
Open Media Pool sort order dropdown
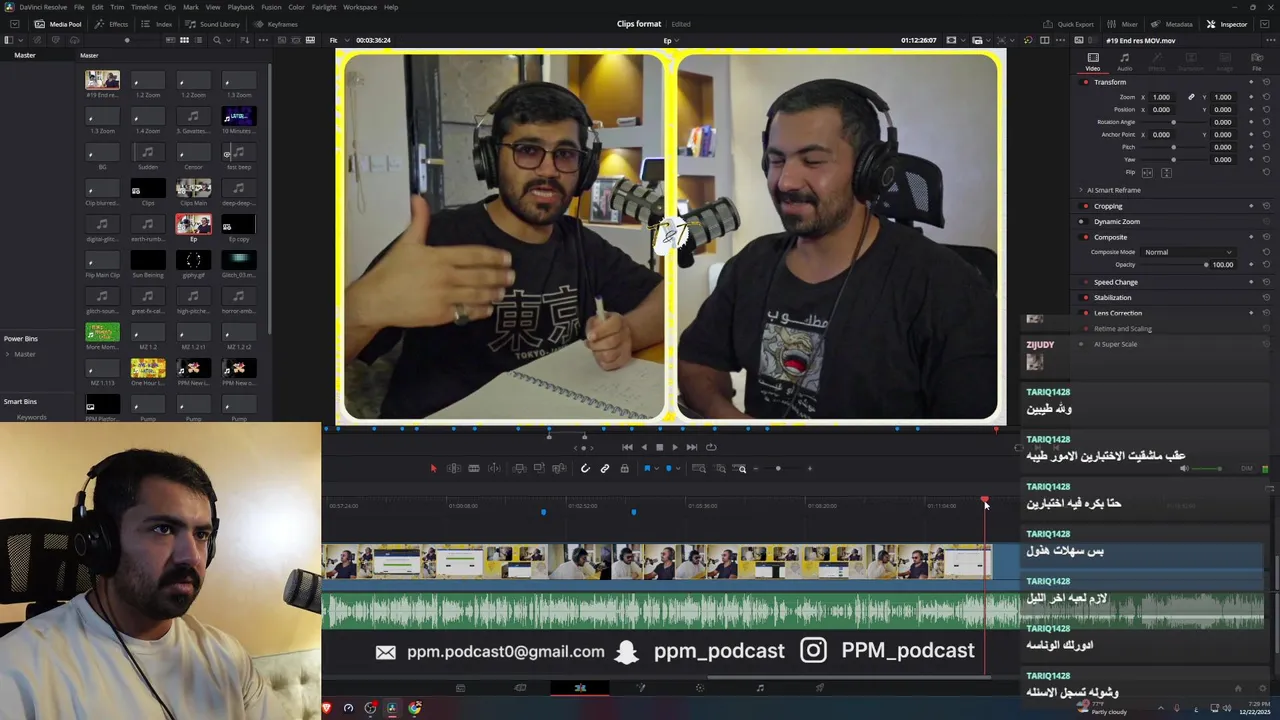(x=244, y=40)
